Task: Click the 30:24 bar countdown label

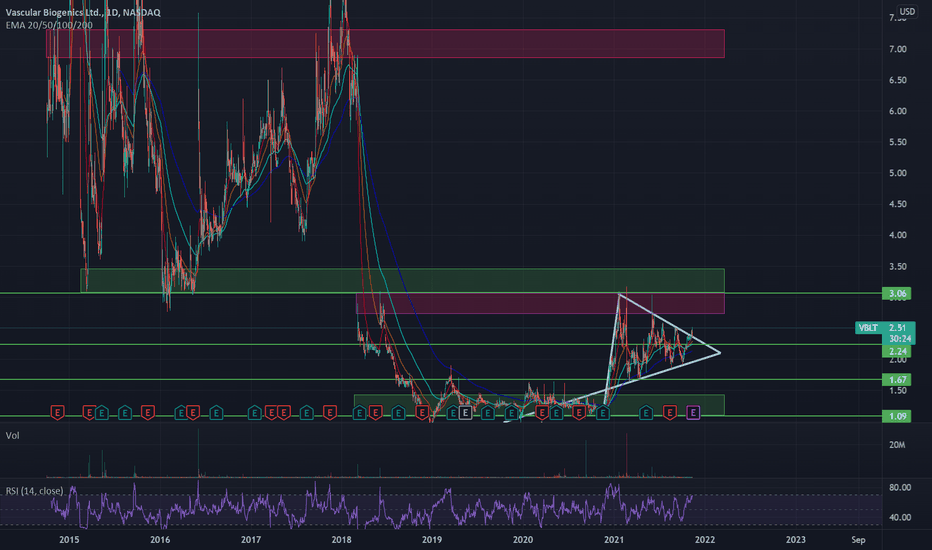Action: click(899, 338)
